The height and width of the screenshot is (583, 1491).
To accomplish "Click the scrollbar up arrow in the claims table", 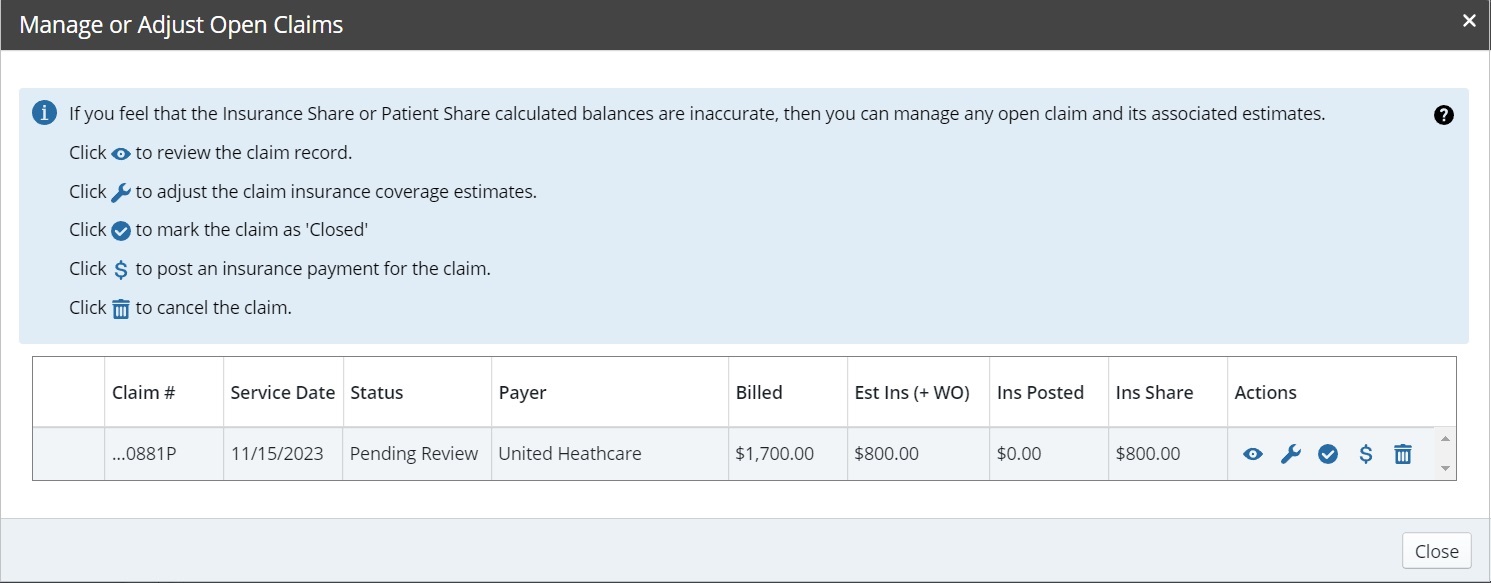I will (x=1445, y=437).
